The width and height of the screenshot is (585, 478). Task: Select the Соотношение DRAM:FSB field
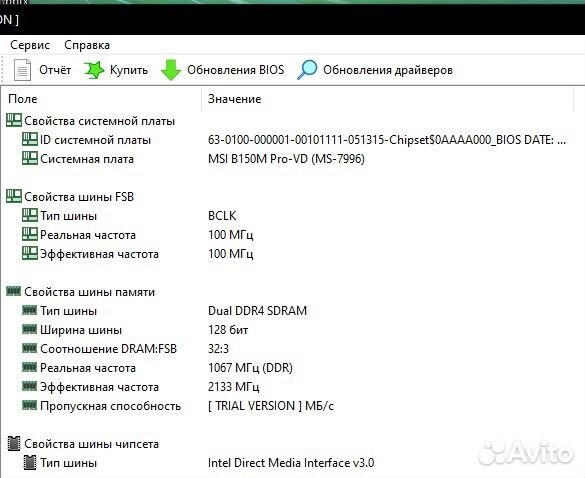tap(108, 349)
